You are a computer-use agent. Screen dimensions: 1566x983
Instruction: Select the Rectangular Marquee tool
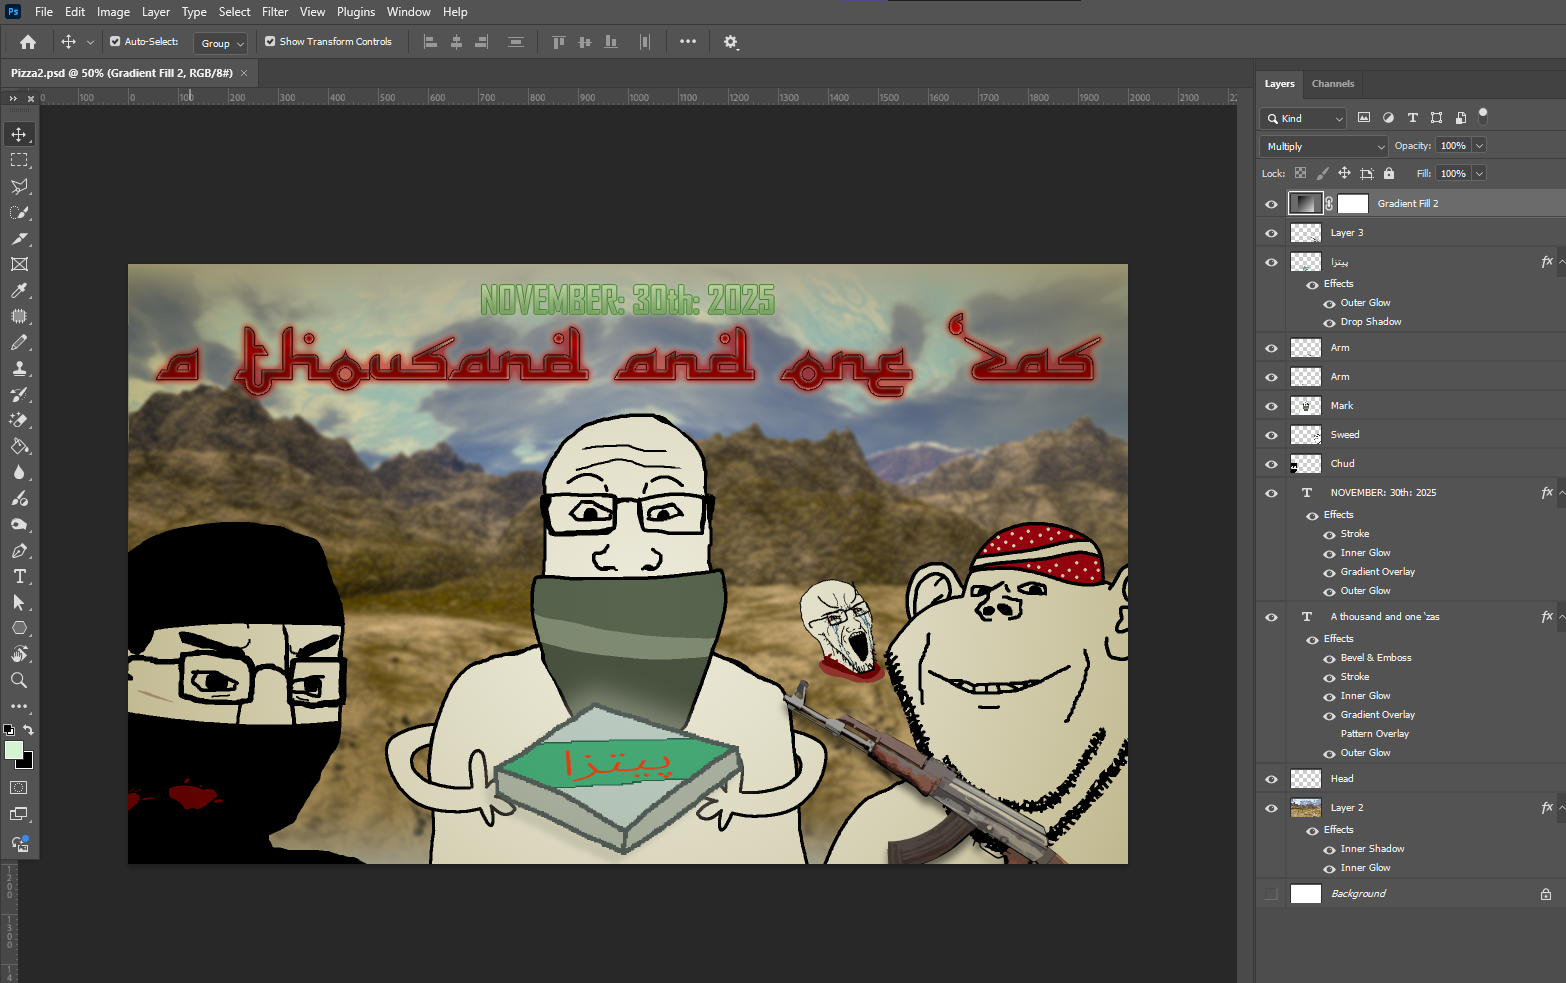click(19, 160)
